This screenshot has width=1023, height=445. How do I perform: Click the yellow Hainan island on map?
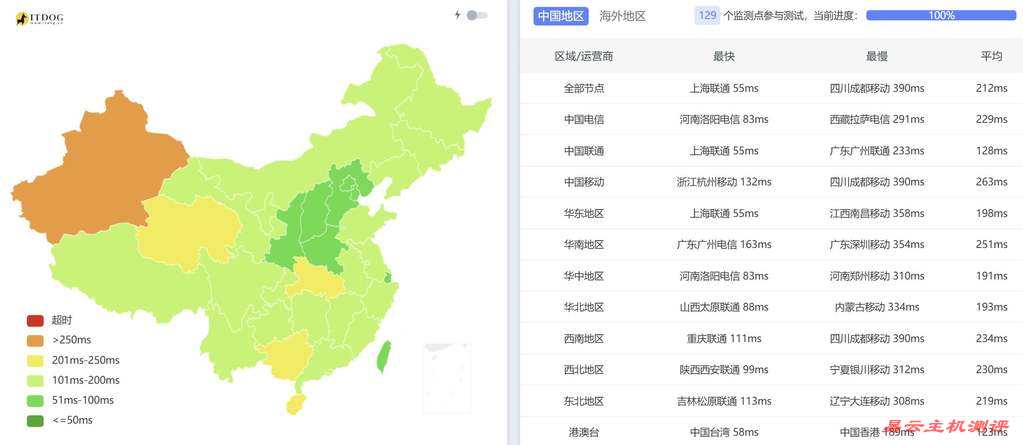[x=295, y=404]
